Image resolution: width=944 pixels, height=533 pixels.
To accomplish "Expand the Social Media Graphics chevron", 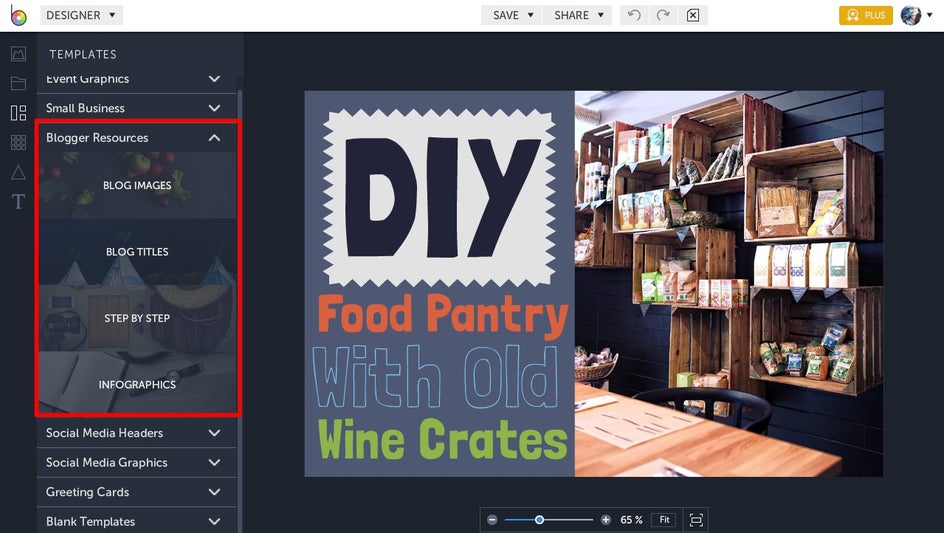I will 214,463.
